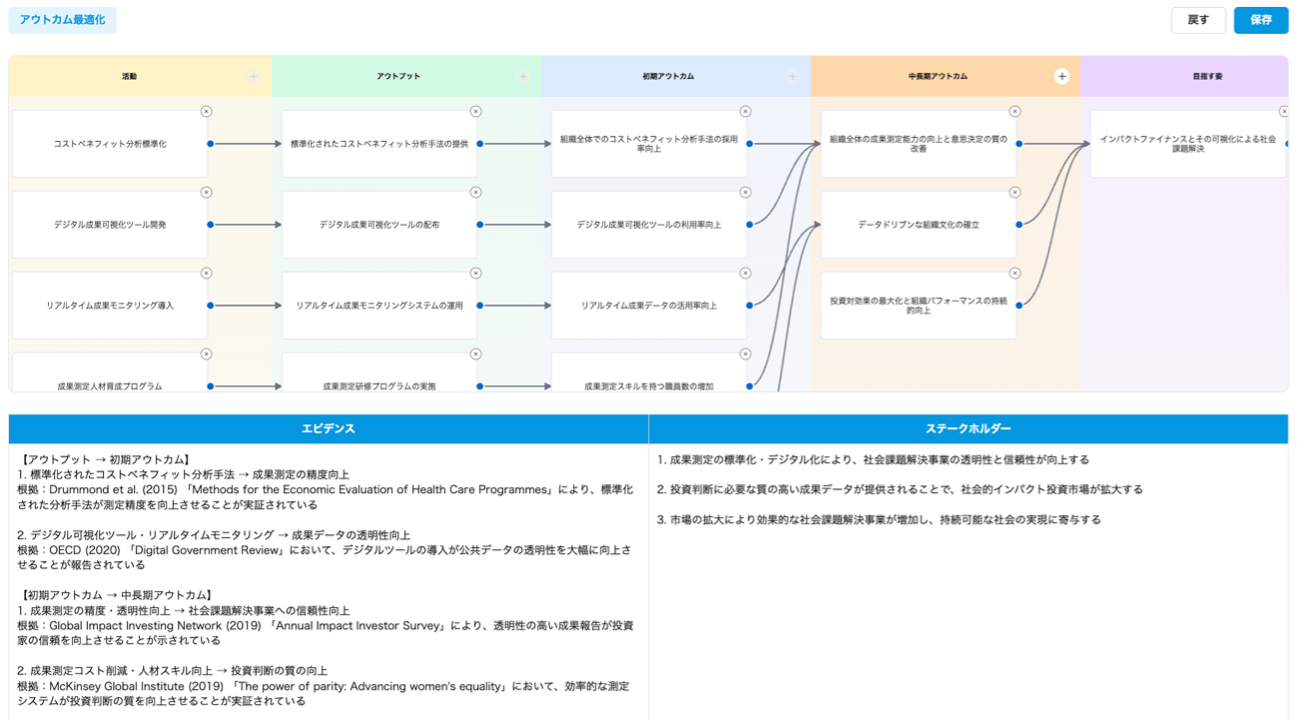The height and width of the screenshot is (724, 1304).
Task: Click the 初期アウトカム column header label
Action: (668, 76)
